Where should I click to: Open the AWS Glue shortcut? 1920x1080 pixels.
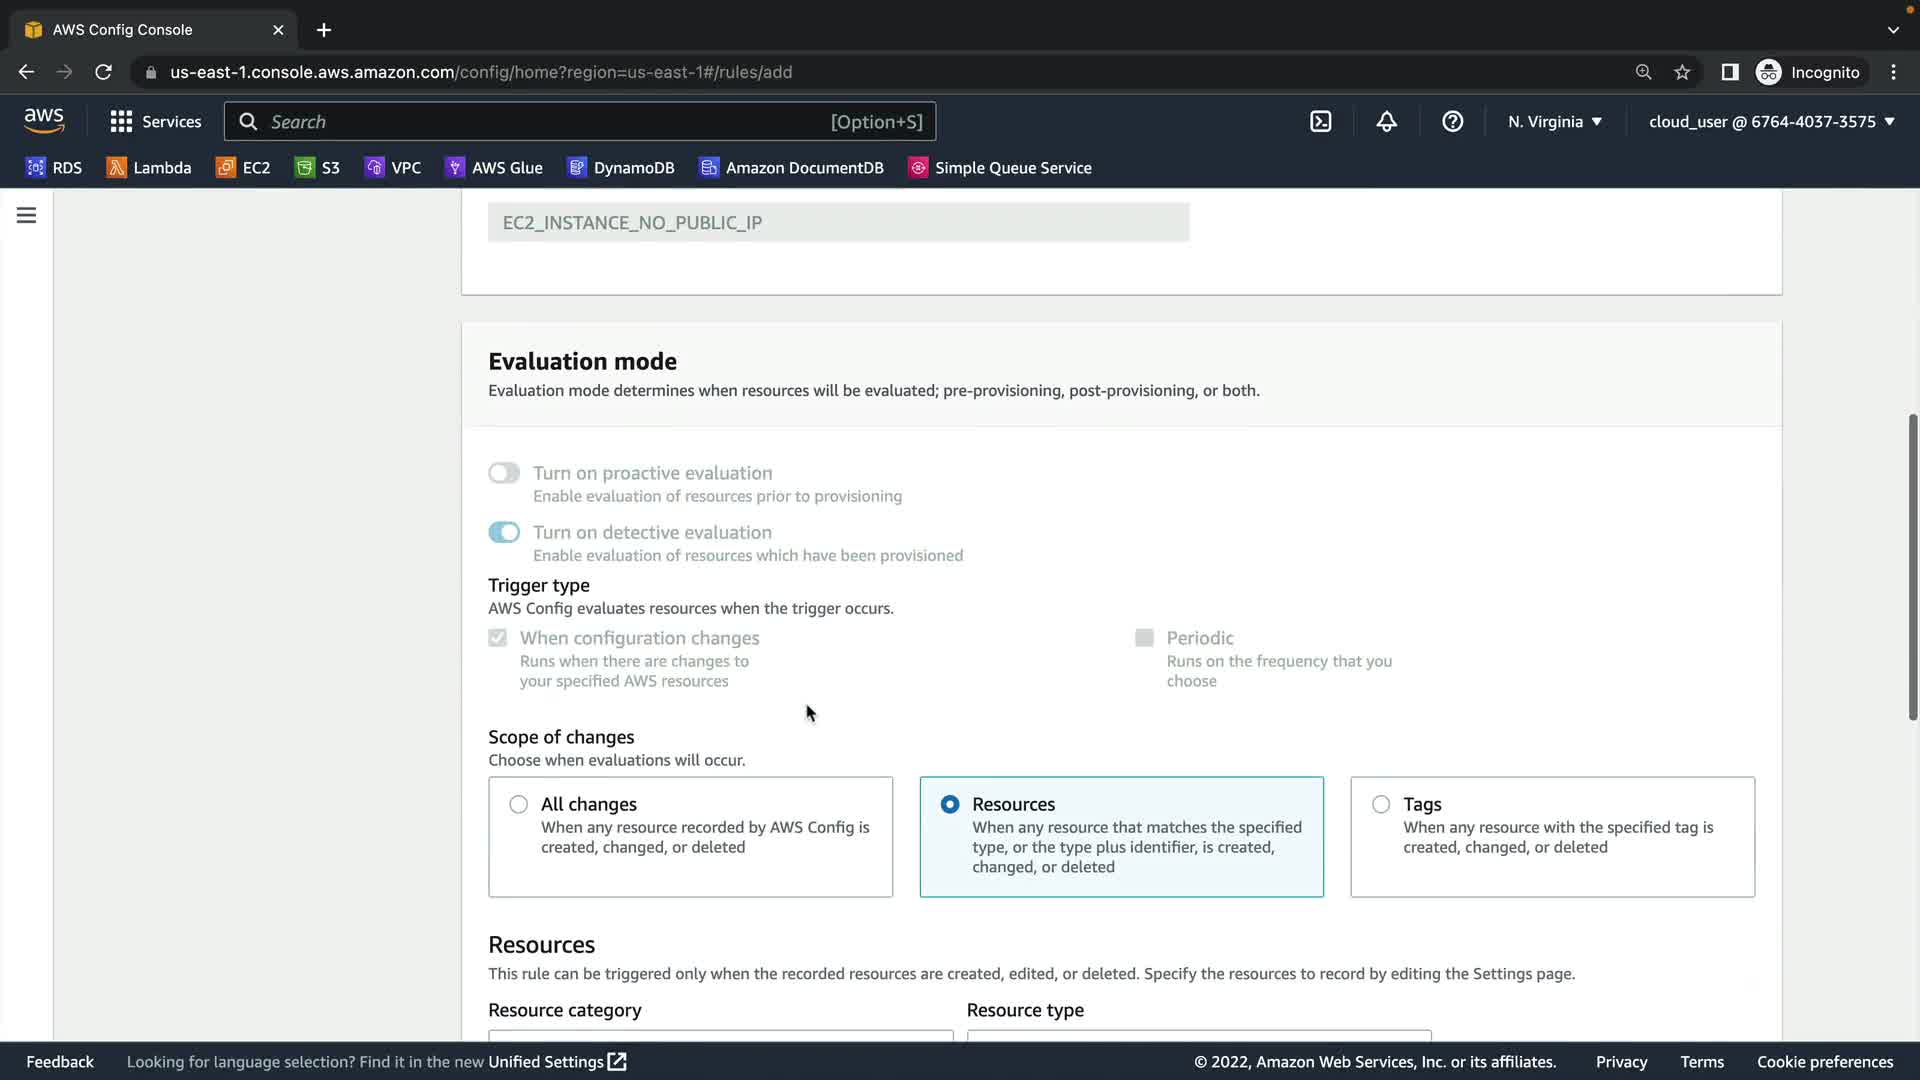pyautogui.click(x=494, y=167)
